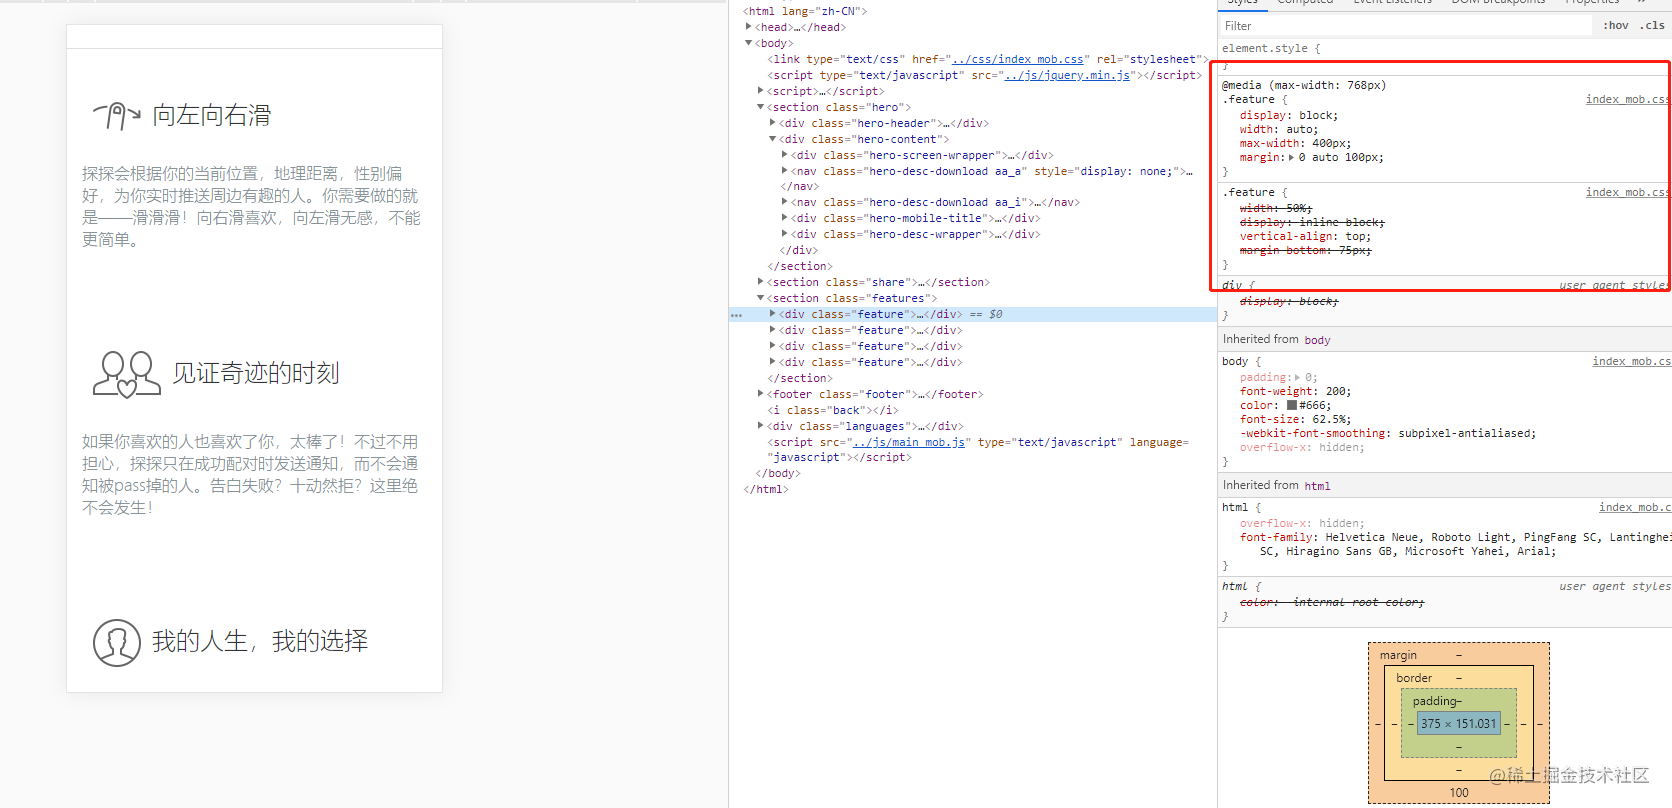Expand the div class="hero-header" node
The width and height of the screenshot is (1672, 808).
tap(773, 123)
